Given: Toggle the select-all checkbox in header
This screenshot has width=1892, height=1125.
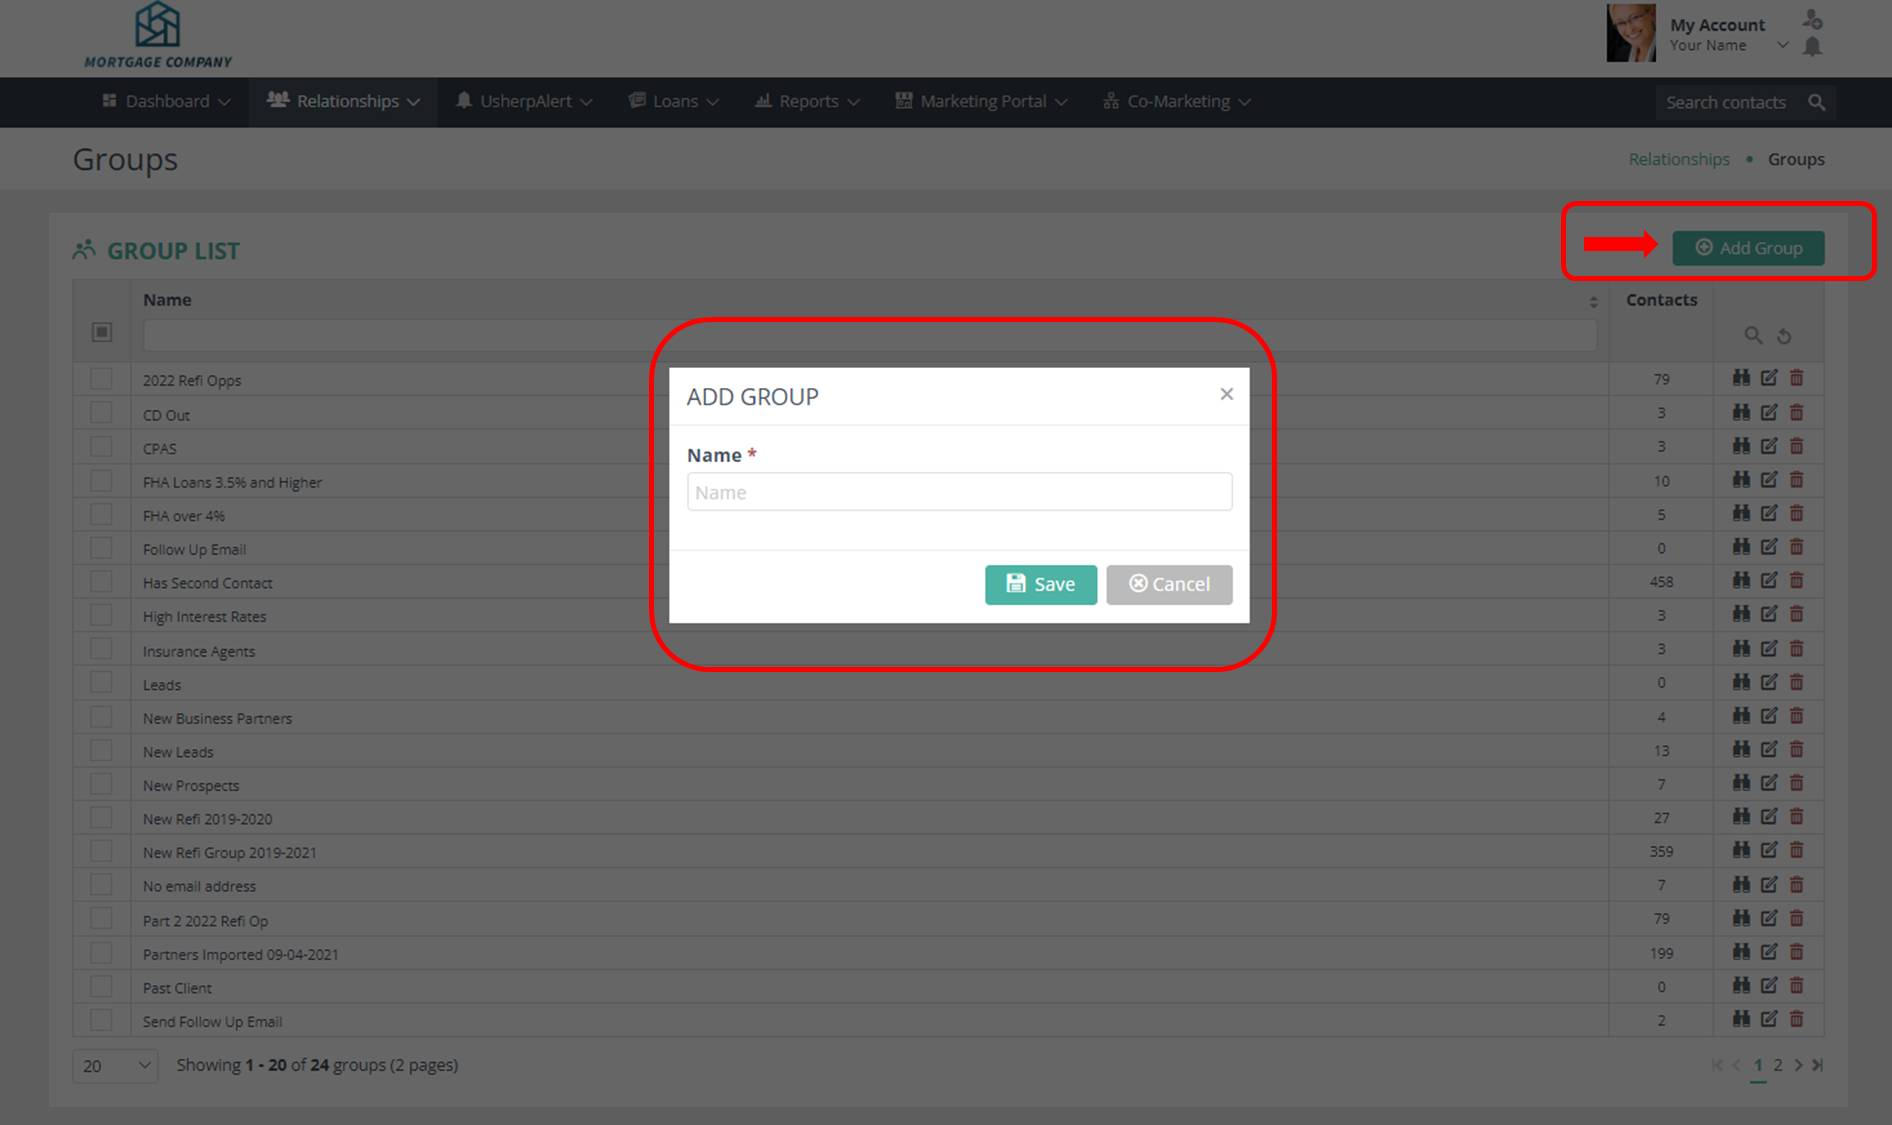Looking at the screenshot, I should coord(101,332).
